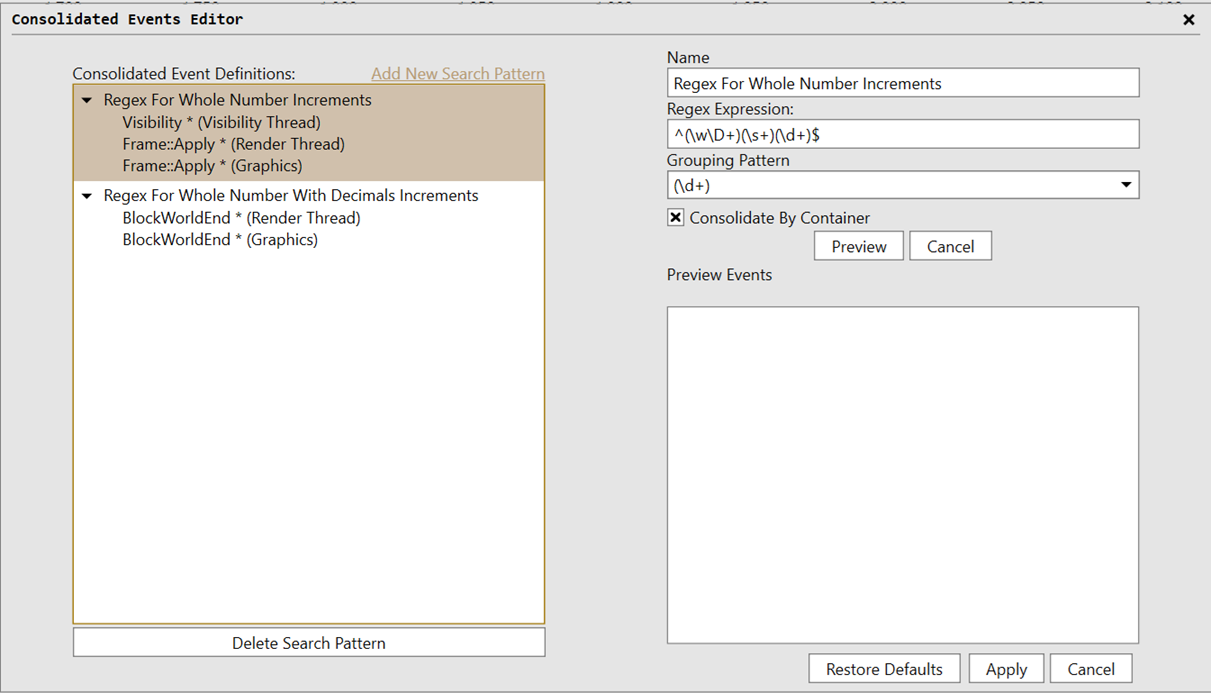The image size is (1211, 693).
Task: Focus the Regex Expression input field
Action: coord(903,134)
